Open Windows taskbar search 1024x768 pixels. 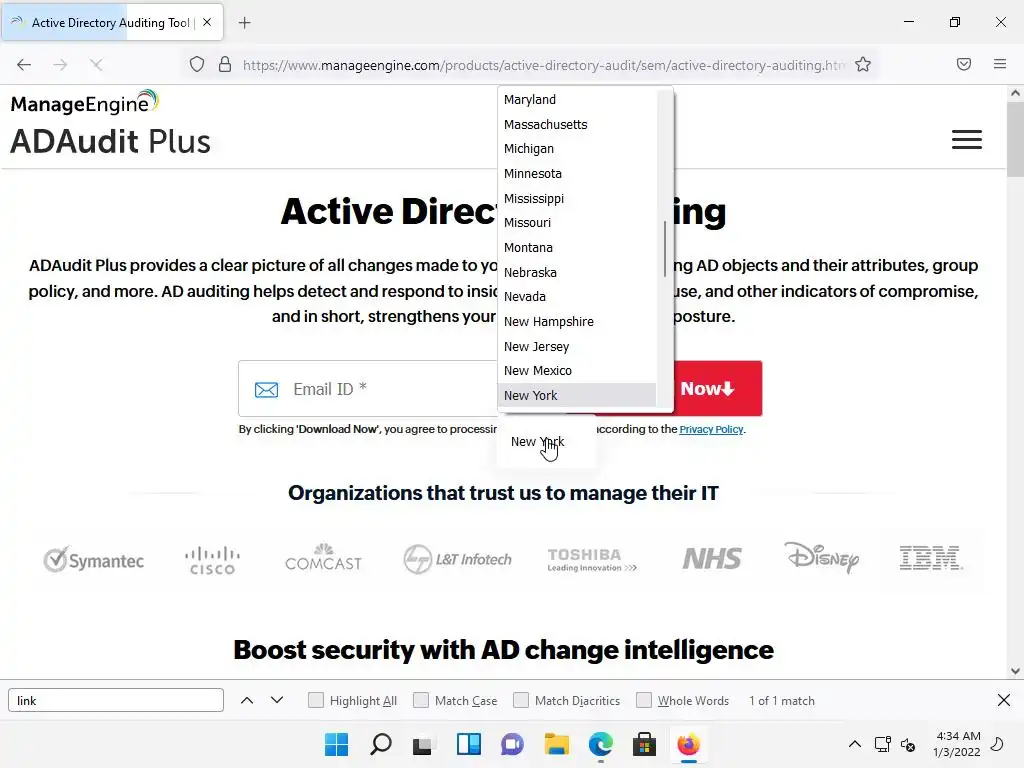point(381,744)
